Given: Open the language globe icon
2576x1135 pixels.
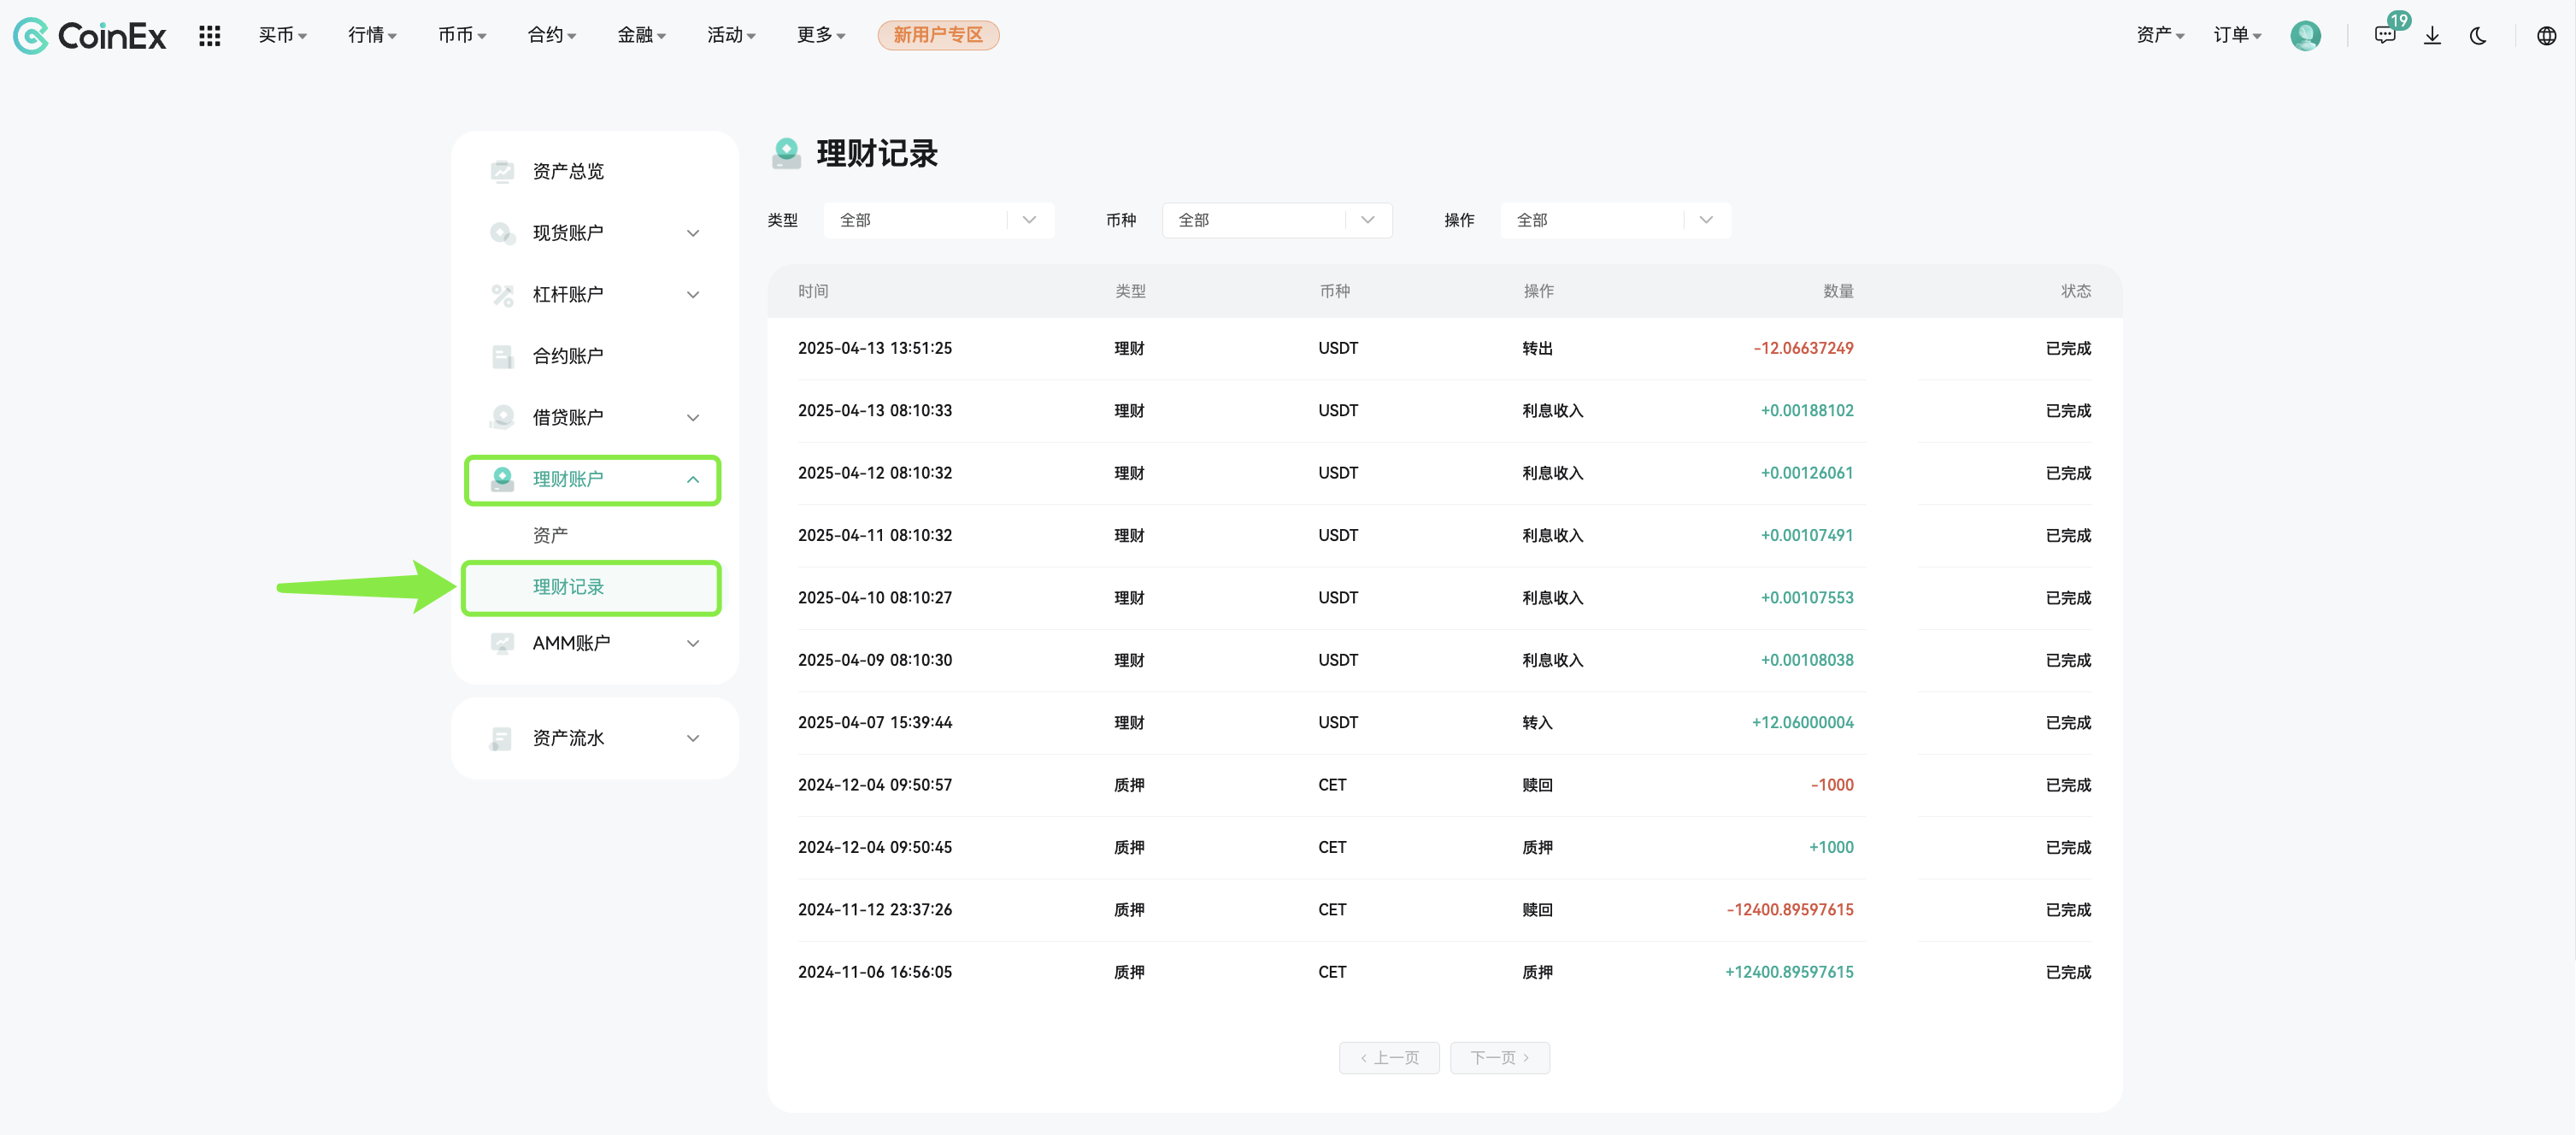Looking at the screenshot, I should pos(2547,36).
